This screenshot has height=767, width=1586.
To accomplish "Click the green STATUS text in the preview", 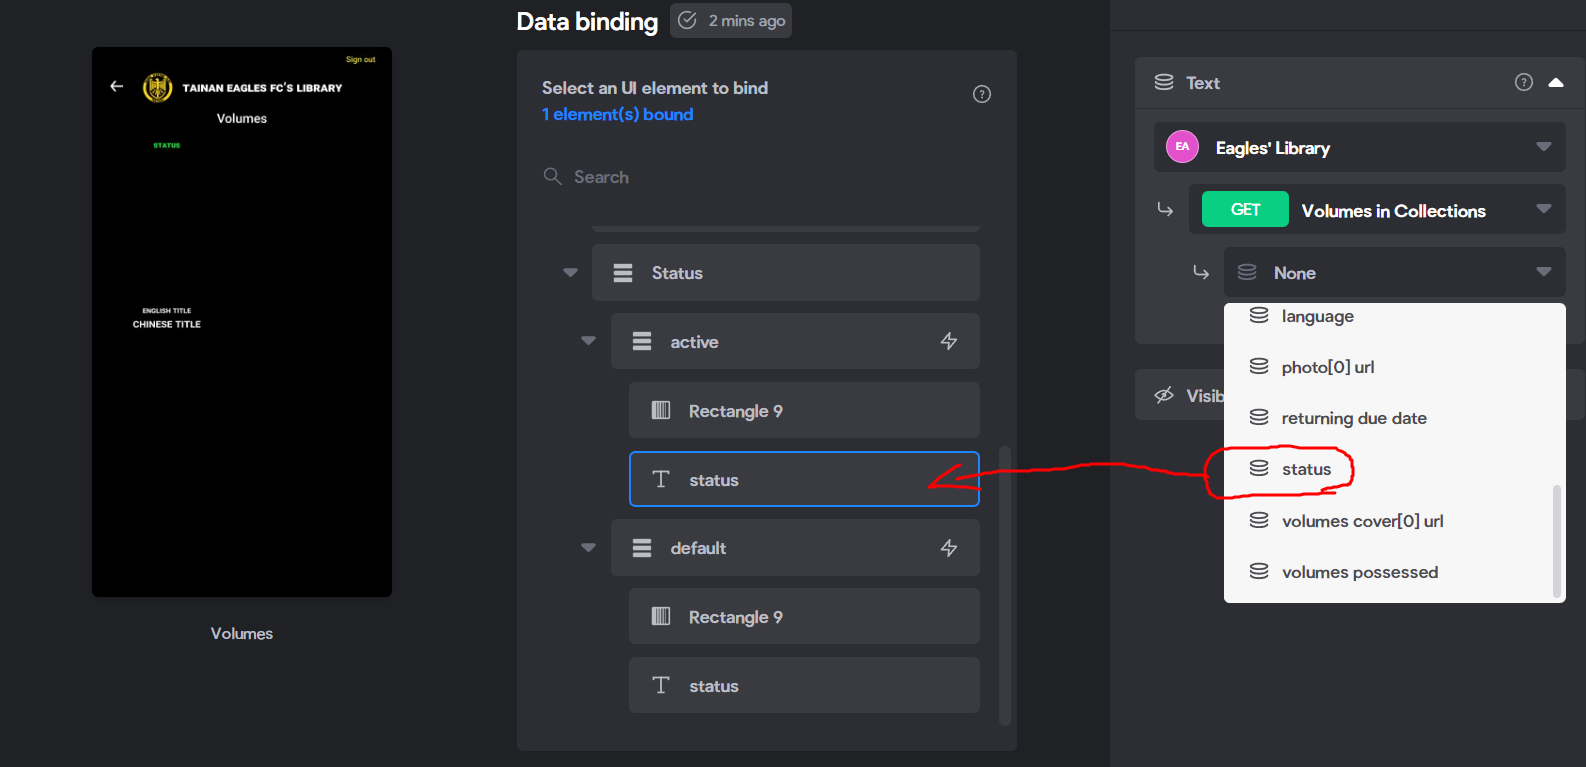I will click(167, 145).
